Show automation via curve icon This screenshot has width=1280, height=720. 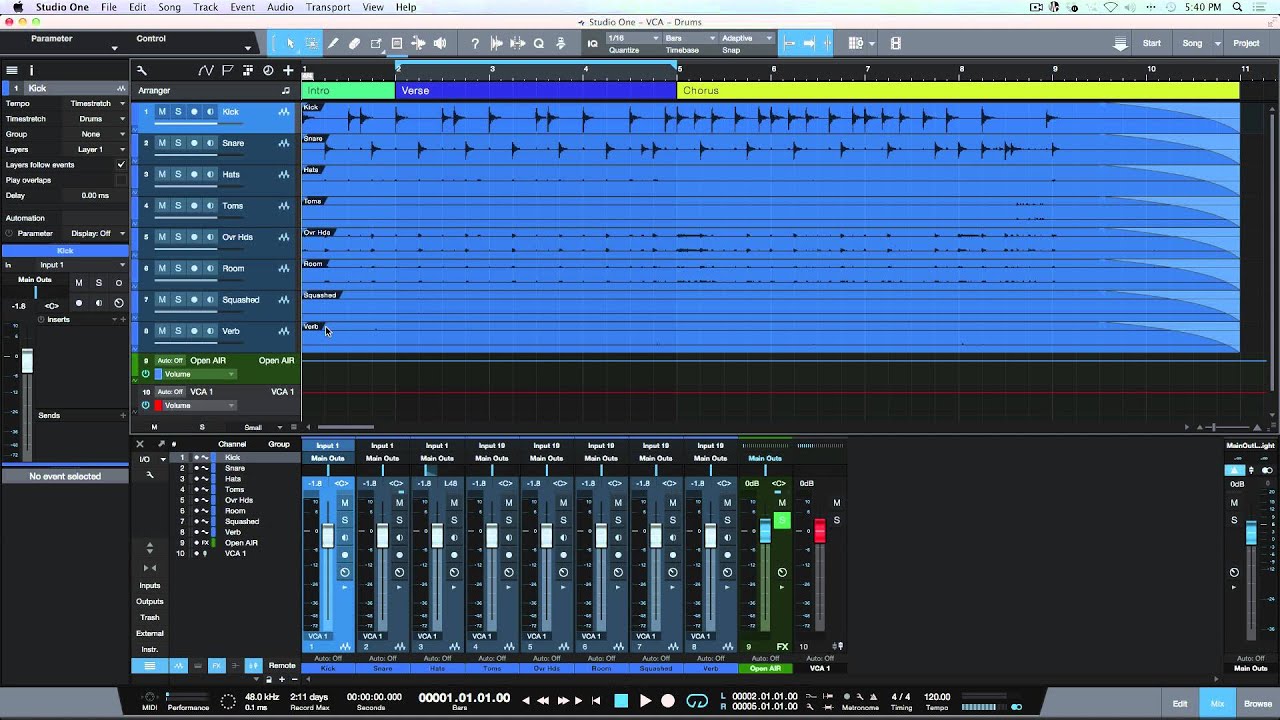coord(205,70)
